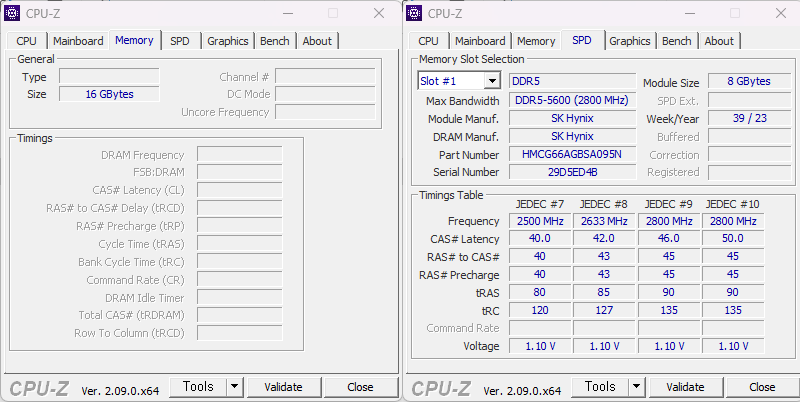The height and width of the screenshot is (402, 800).
Task: Switch to the SPD tab in left window
Action: tap(180, 41)
